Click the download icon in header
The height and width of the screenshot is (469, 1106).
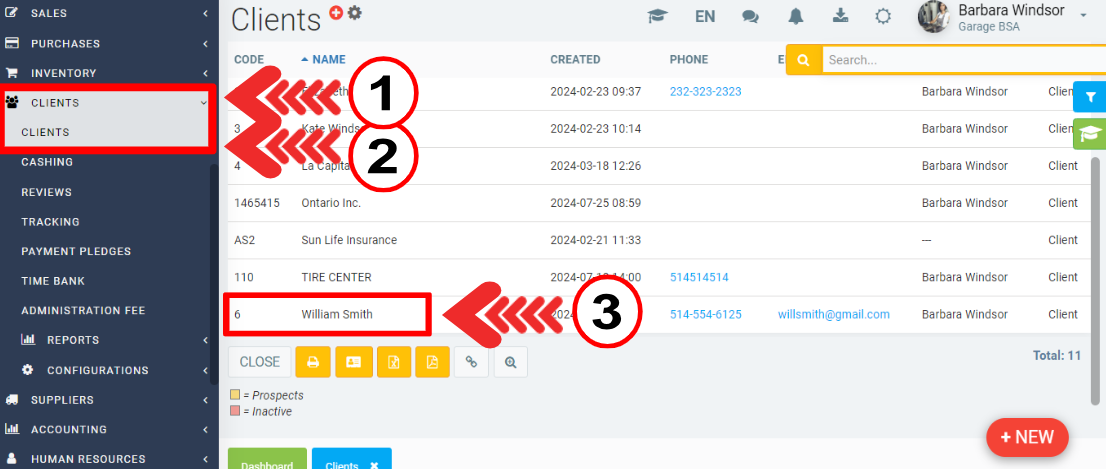[x=841, y=16]
